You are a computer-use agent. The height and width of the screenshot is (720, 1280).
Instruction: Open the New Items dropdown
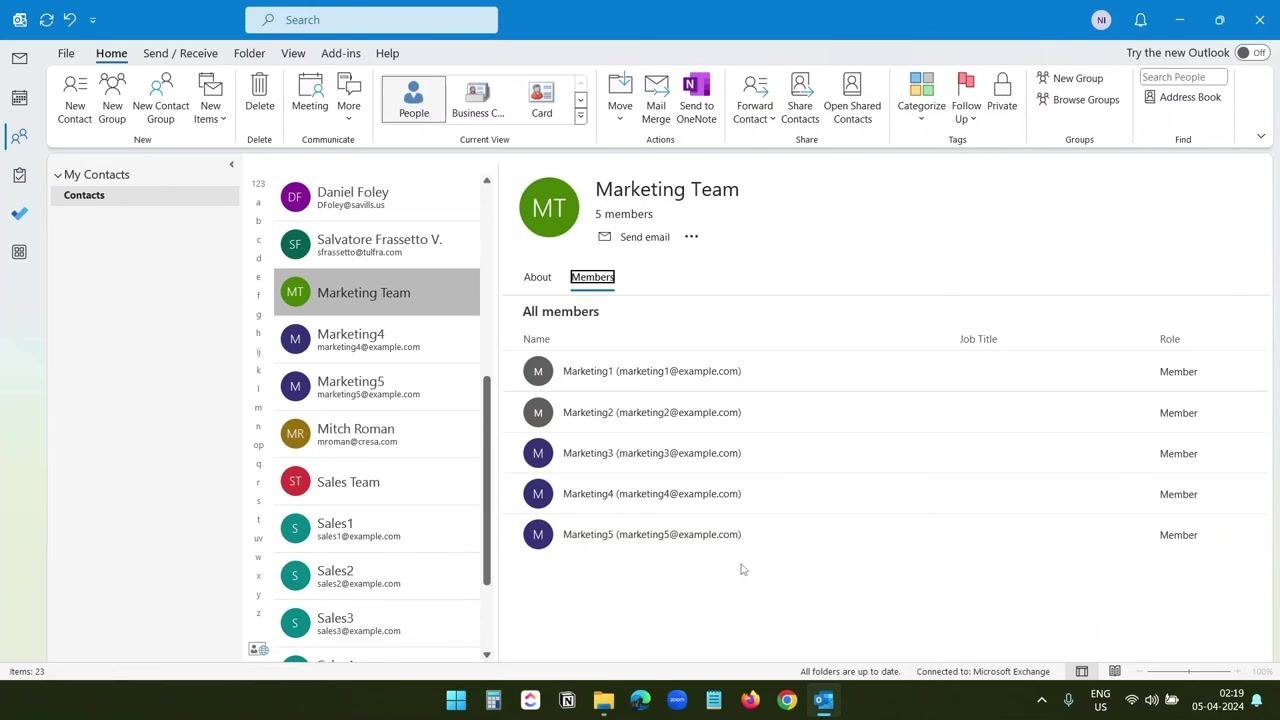coord(210,98)
